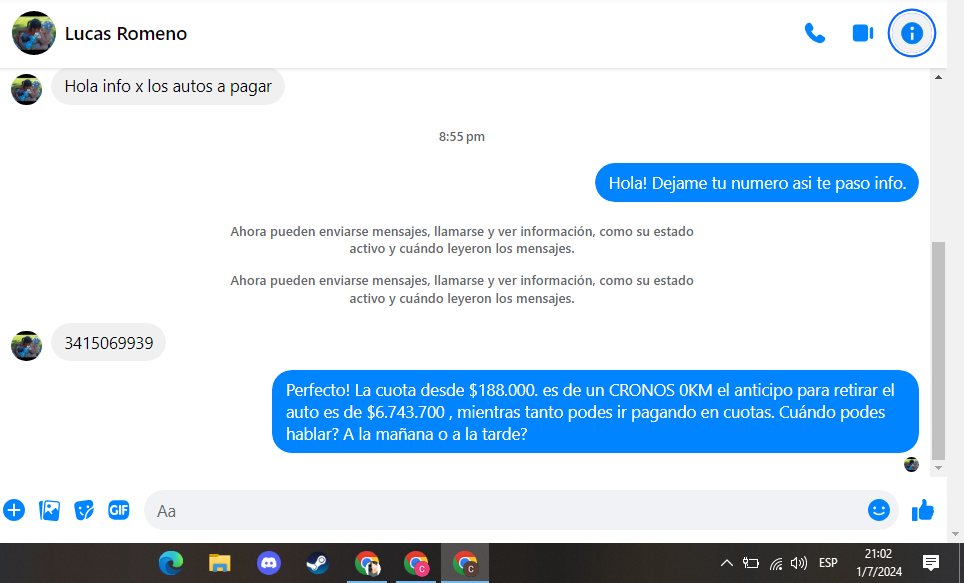Choose a sticker to send
Image resolution: width=964 pixels, height=583 pixels.
click(x=84, y=510)
